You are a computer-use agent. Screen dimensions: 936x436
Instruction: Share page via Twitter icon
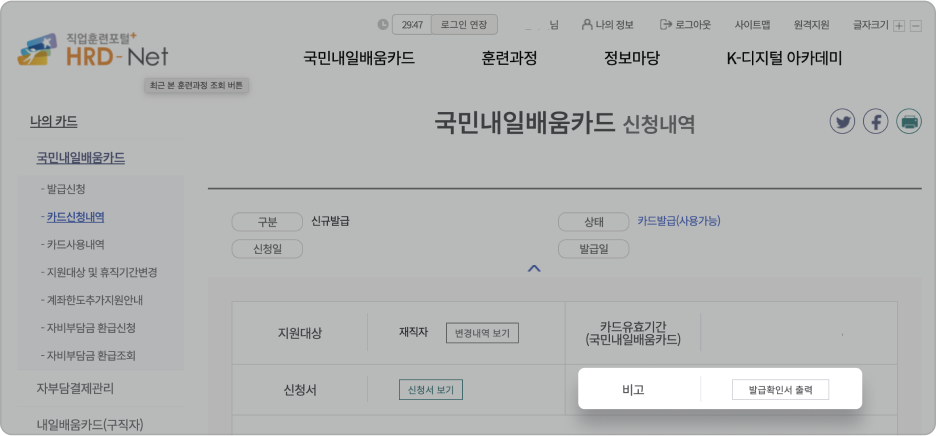pos(843,122)
